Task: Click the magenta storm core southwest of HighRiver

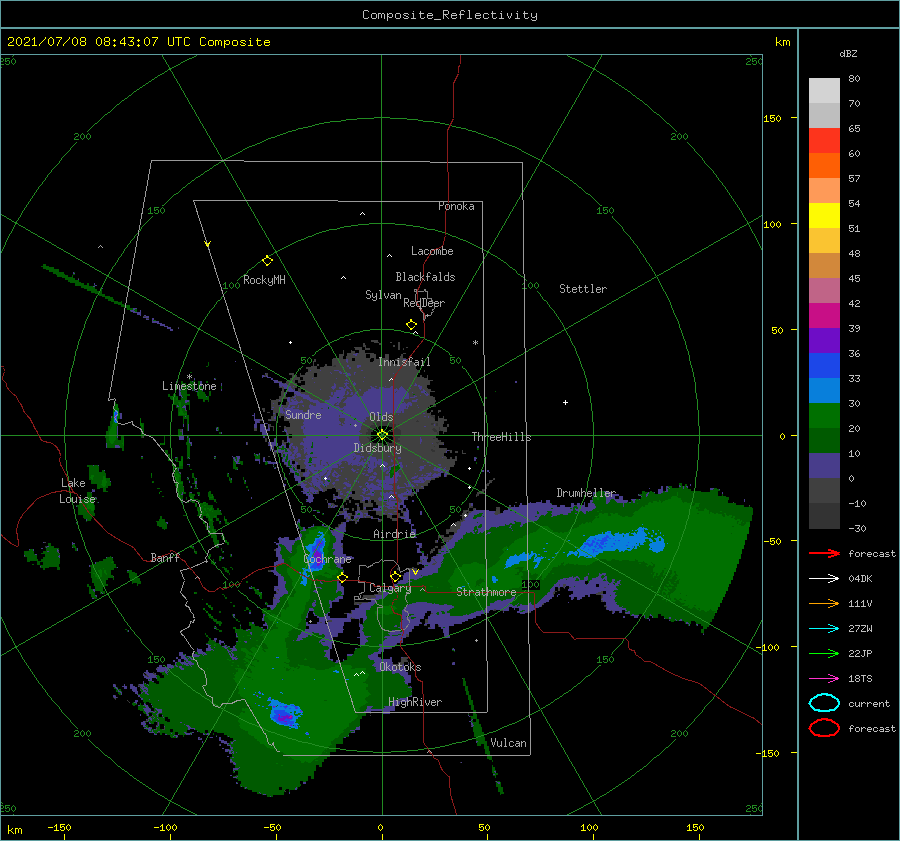Action: [284, 715]
